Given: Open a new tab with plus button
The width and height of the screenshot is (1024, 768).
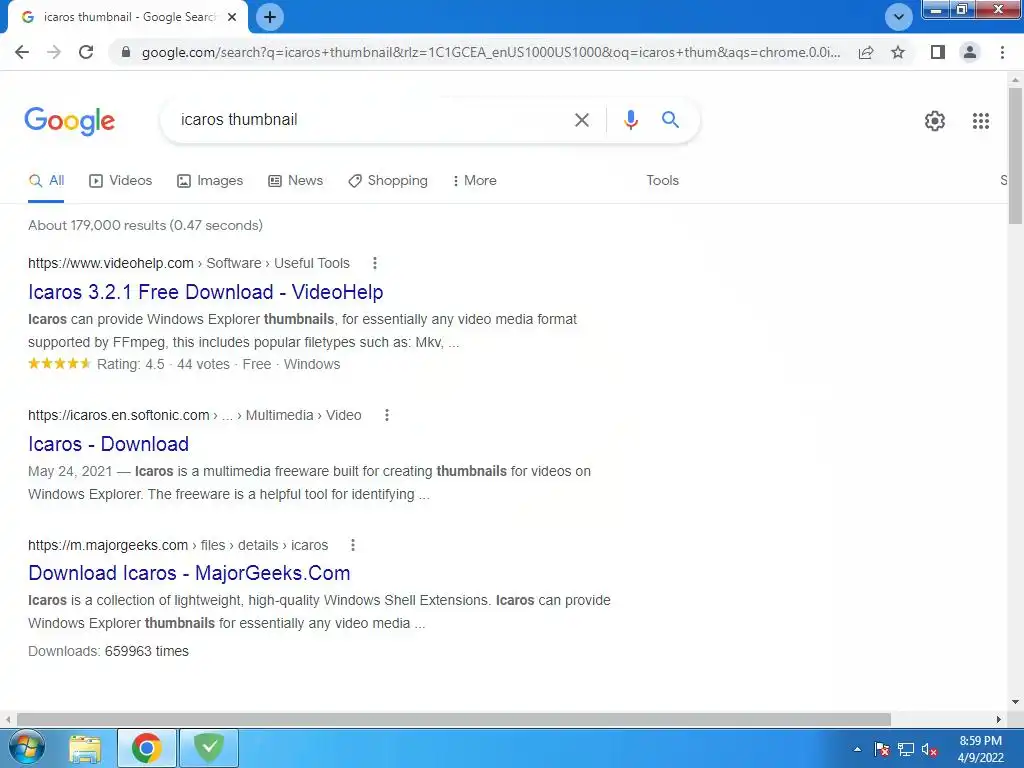Looking at the screenshot, I should 270,17.
